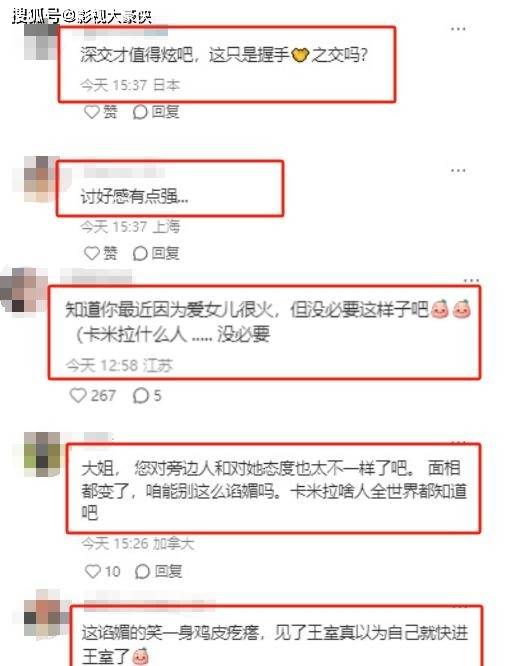Like the Canada comment with 10 likes
Image resolution: width=515 pixels, height=666 pixels.
tap(102, 571)
